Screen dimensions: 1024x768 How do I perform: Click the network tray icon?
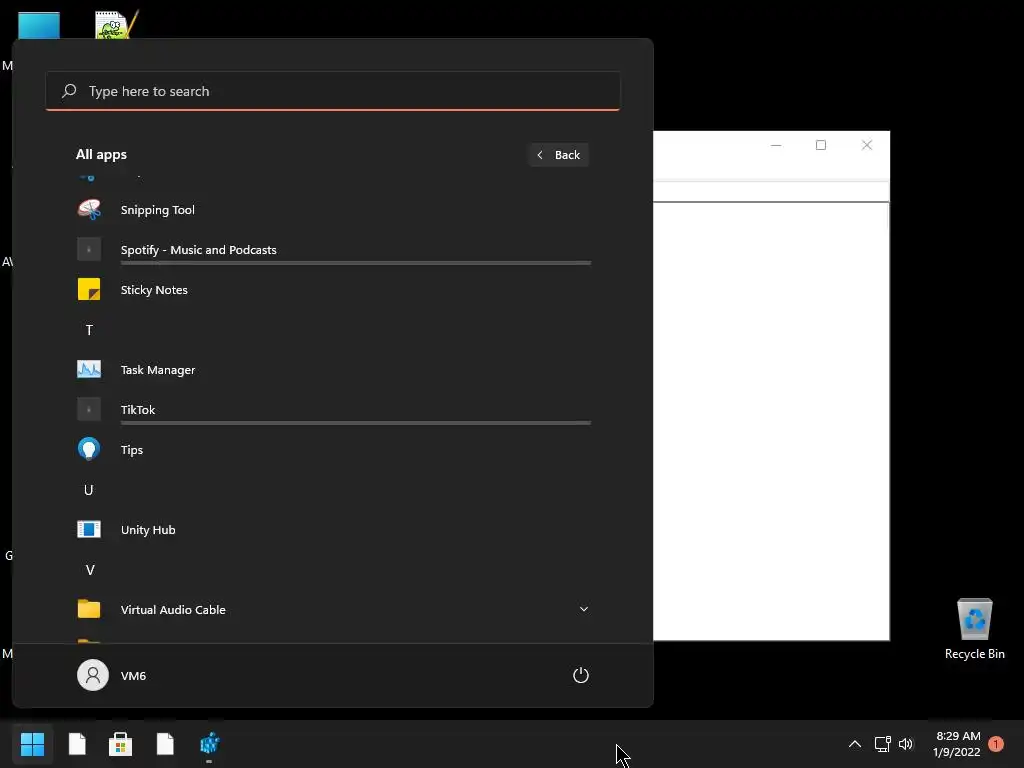click(x=882, y=744)
